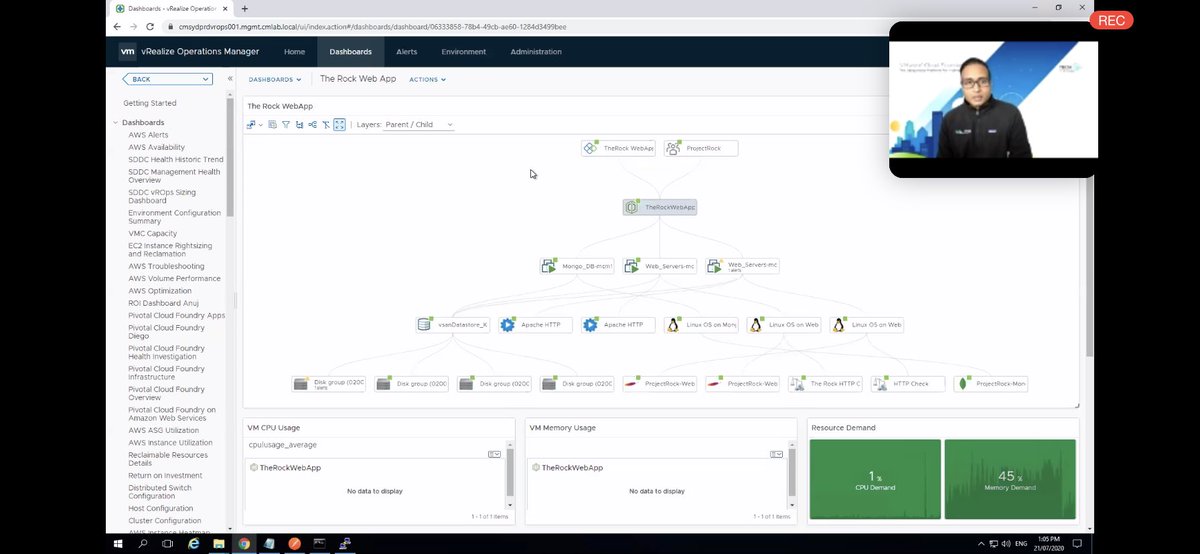1200x554 pixels.
Task: Open VM CPU Usage widget options dropdown
Action: coord(494,454)
